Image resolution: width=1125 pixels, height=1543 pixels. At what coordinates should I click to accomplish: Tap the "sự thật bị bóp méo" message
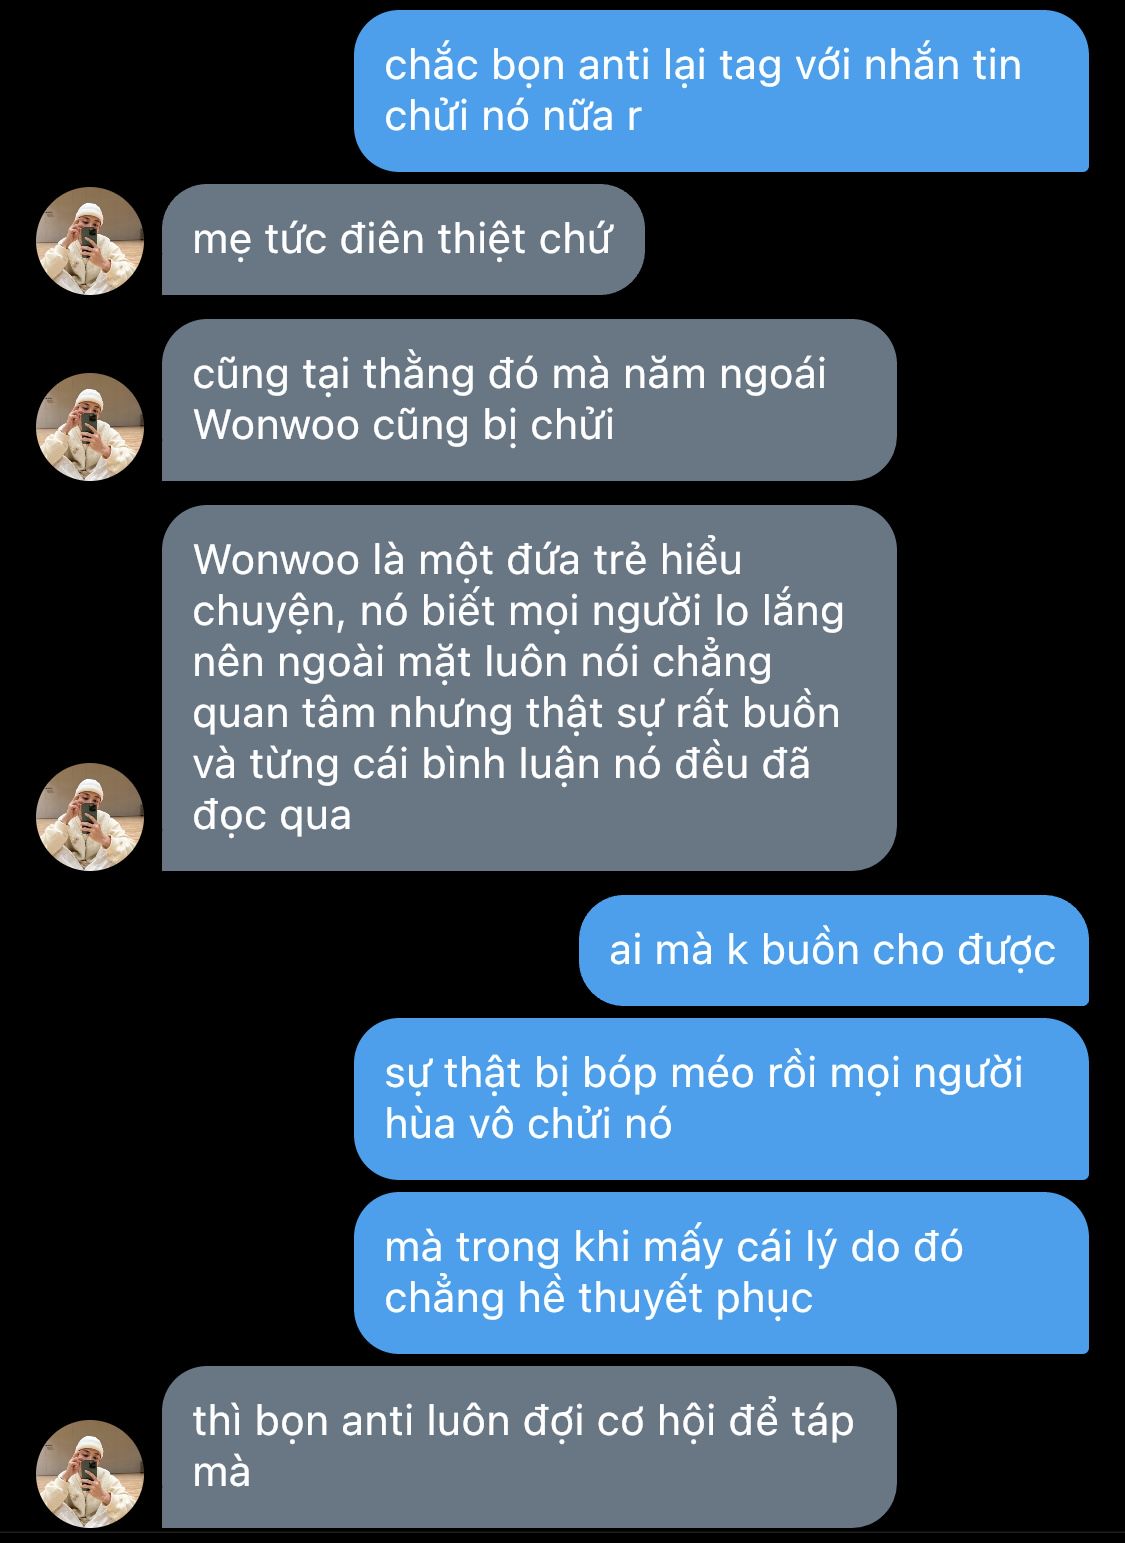point(721,1099)
